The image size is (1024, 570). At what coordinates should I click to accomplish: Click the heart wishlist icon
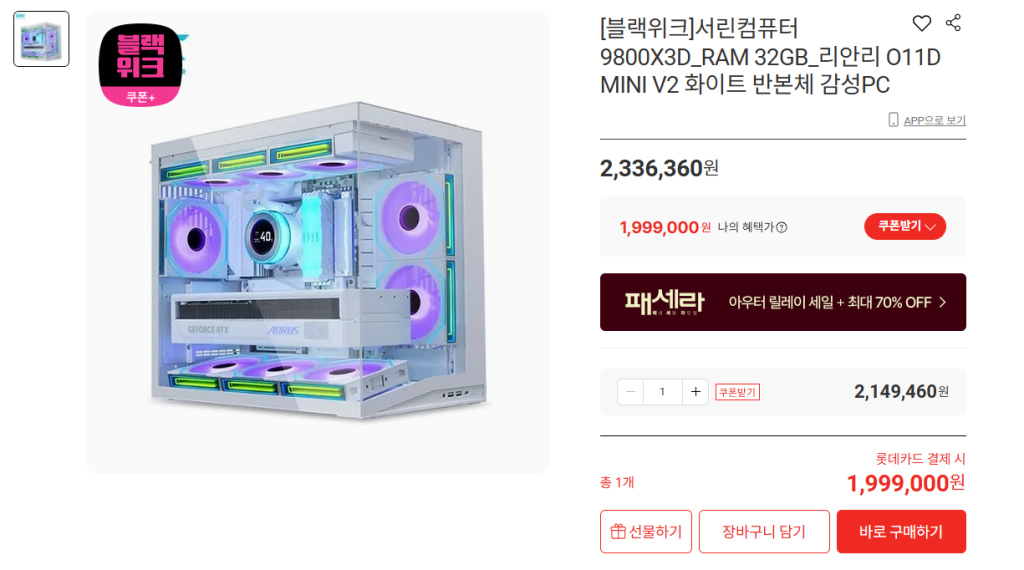coord(921,24)
